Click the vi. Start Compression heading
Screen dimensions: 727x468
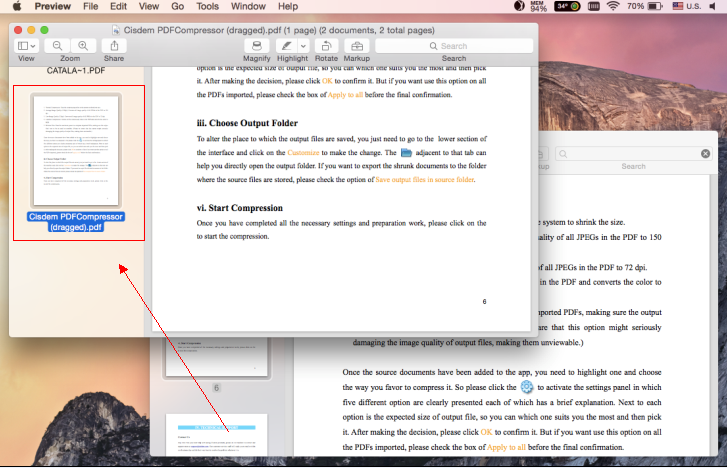pyautogui.click(x=240, y=208)
